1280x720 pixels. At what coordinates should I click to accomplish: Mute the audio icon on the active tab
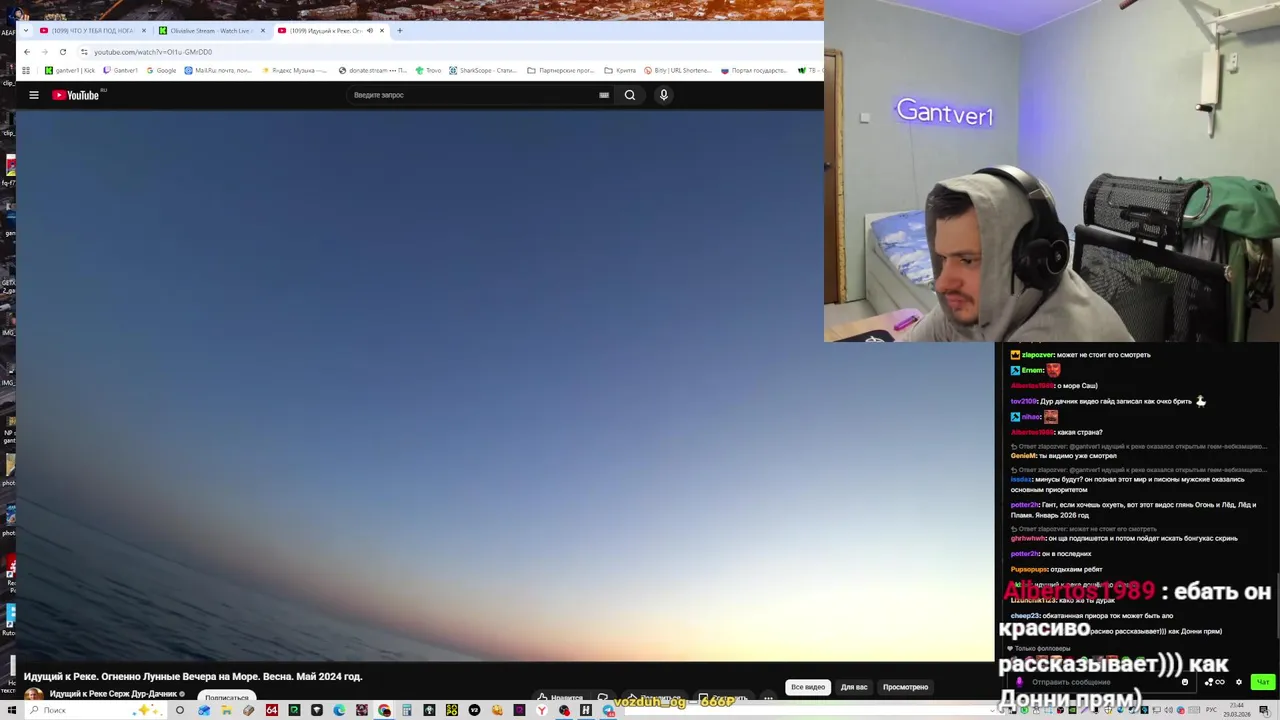pos(370,31)
